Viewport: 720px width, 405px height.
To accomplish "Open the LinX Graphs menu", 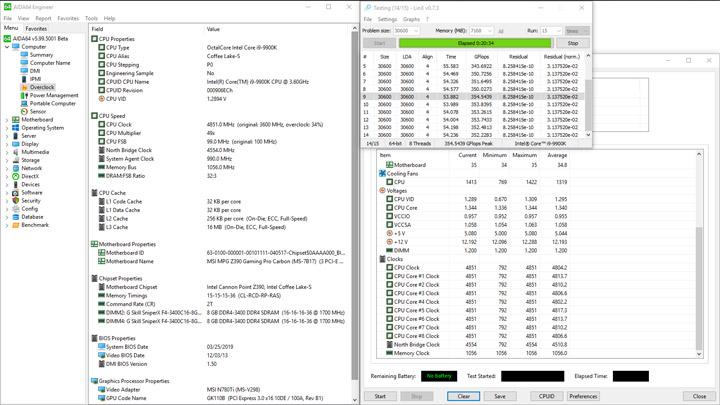I will (411, 19).
